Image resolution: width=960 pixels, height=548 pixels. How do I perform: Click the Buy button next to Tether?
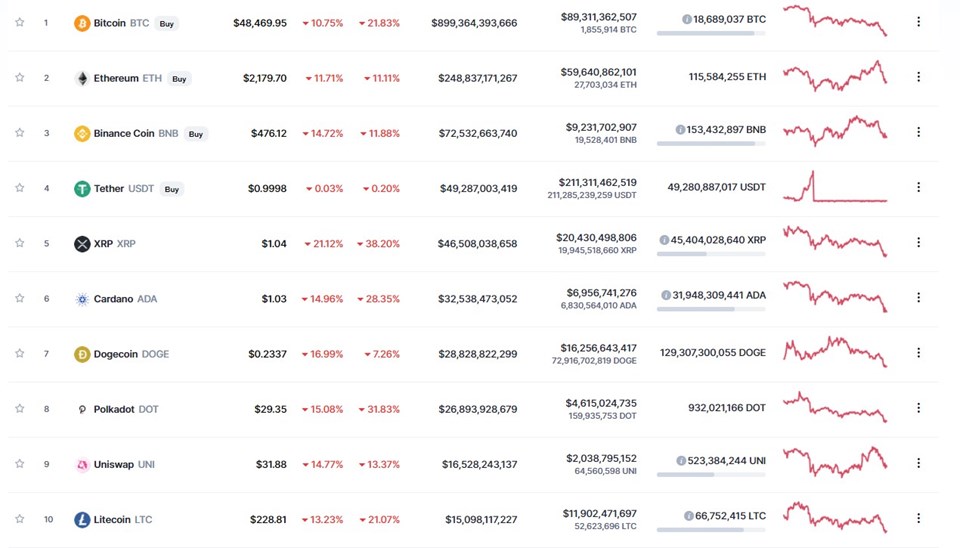(x=171, y=189)
